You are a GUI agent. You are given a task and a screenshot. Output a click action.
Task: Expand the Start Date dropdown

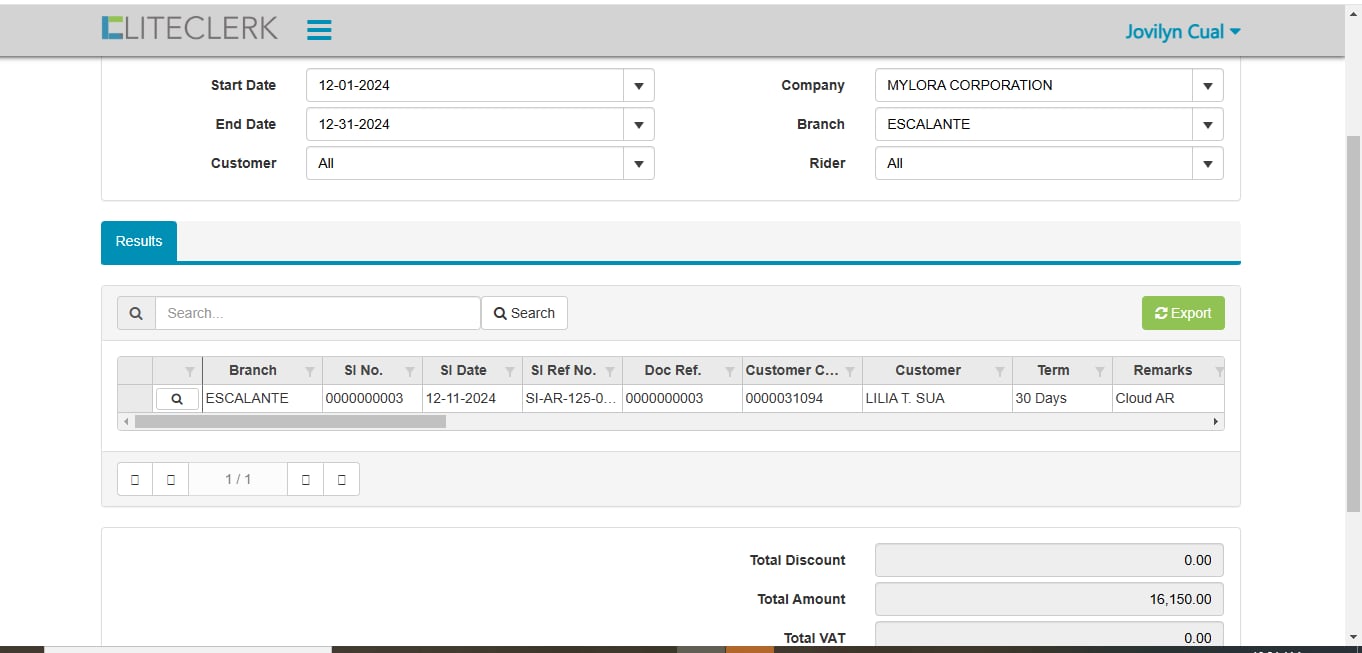click(x=638, y=86)
